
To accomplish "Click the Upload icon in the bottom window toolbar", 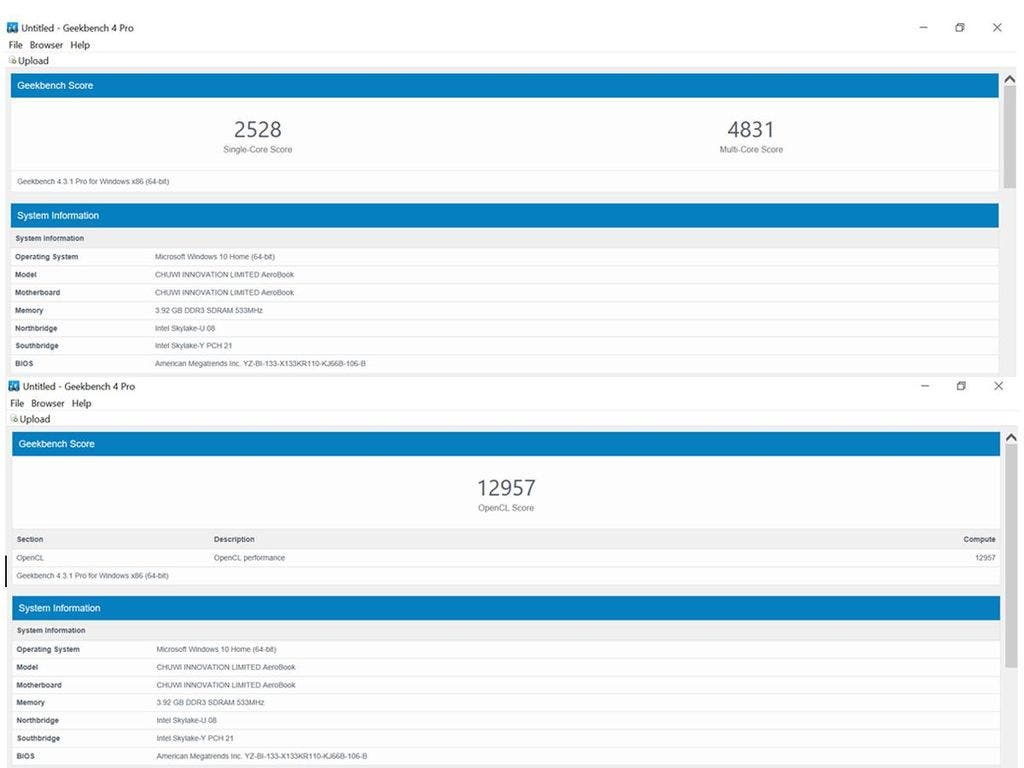I will [x=14, y=419].
